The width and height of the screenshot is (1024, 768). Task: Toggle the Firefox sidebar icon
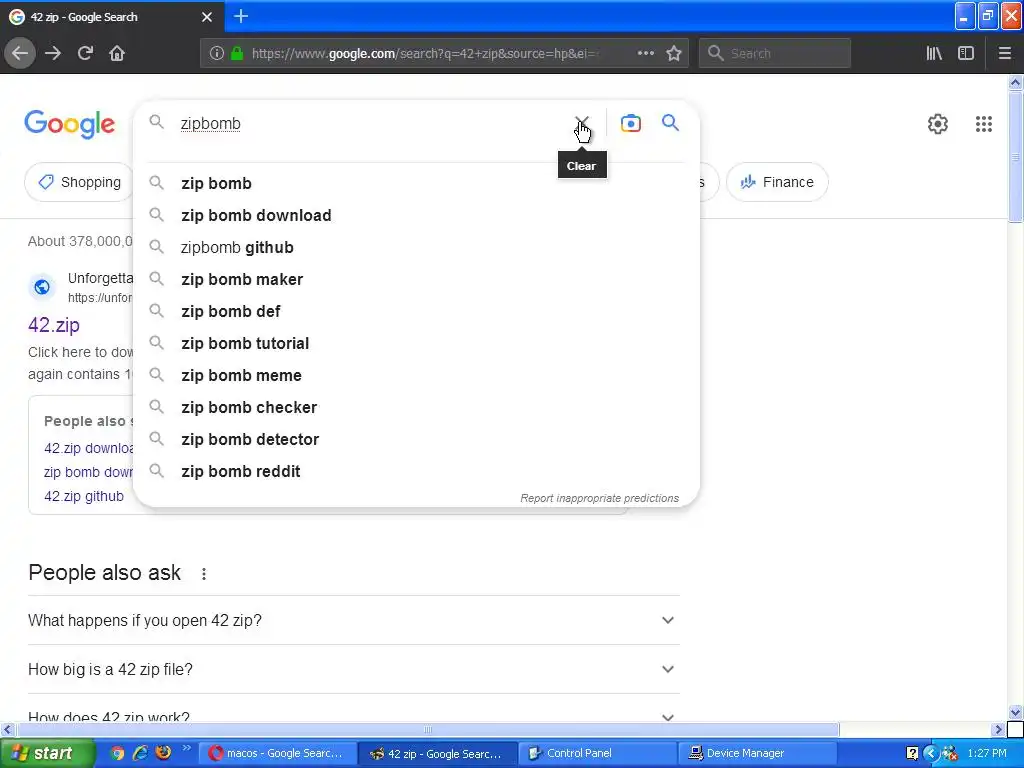966,54
